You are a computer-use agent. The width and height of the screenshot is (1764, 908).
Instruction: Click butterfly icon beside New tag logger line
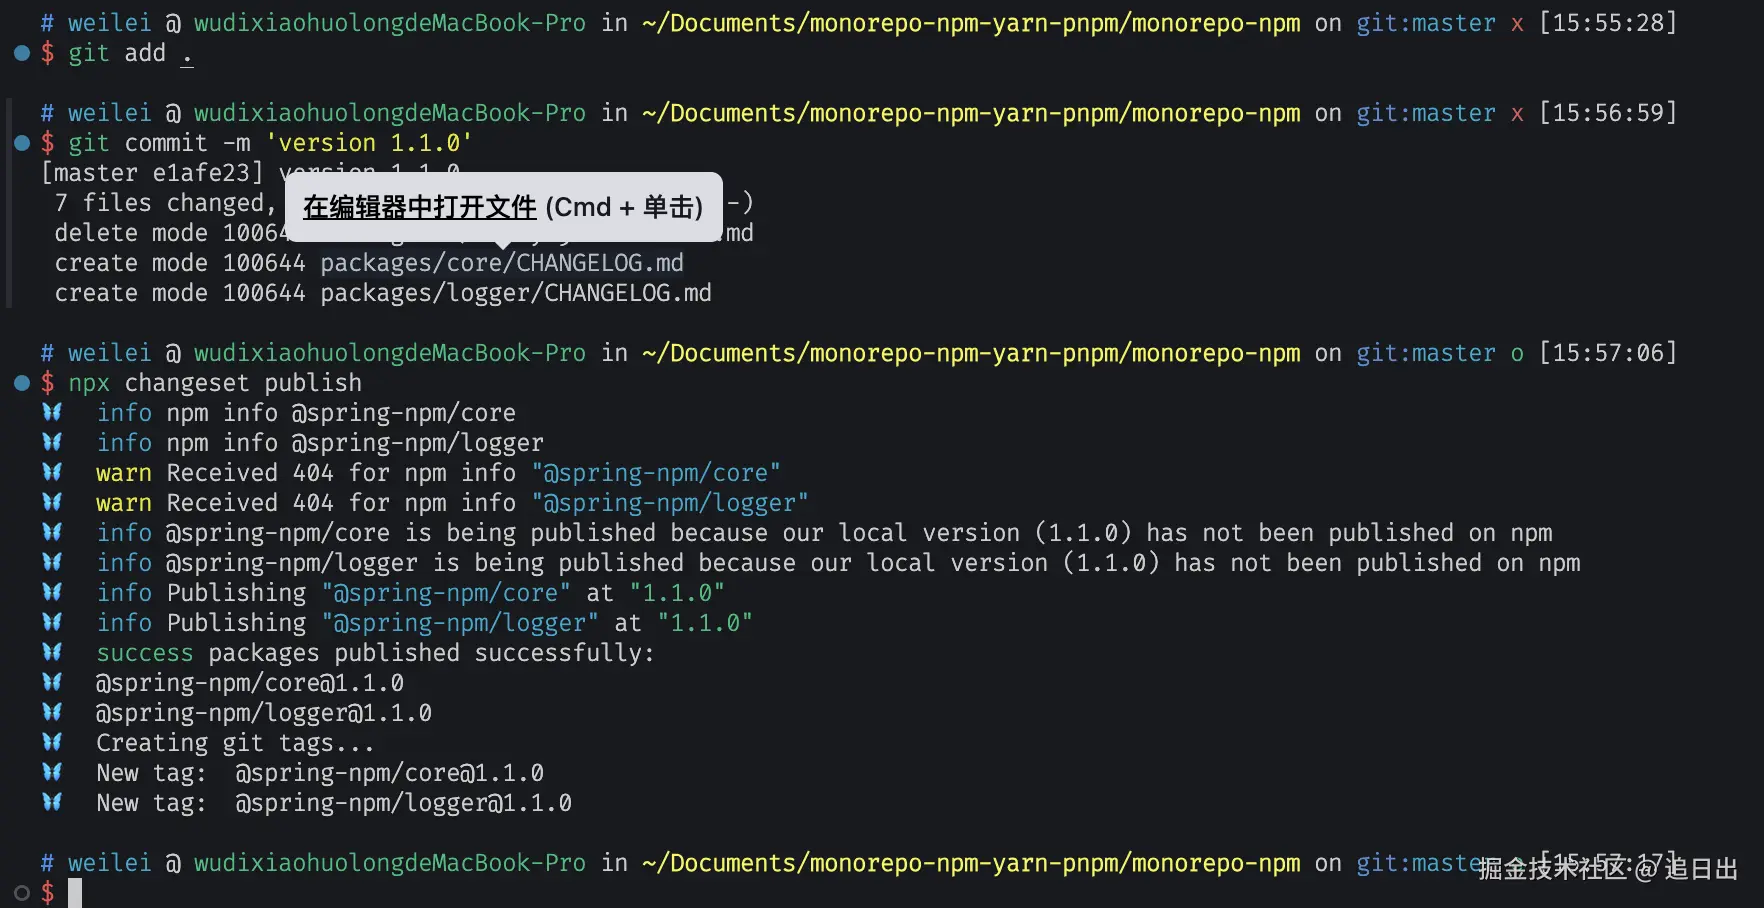(52, 802)
